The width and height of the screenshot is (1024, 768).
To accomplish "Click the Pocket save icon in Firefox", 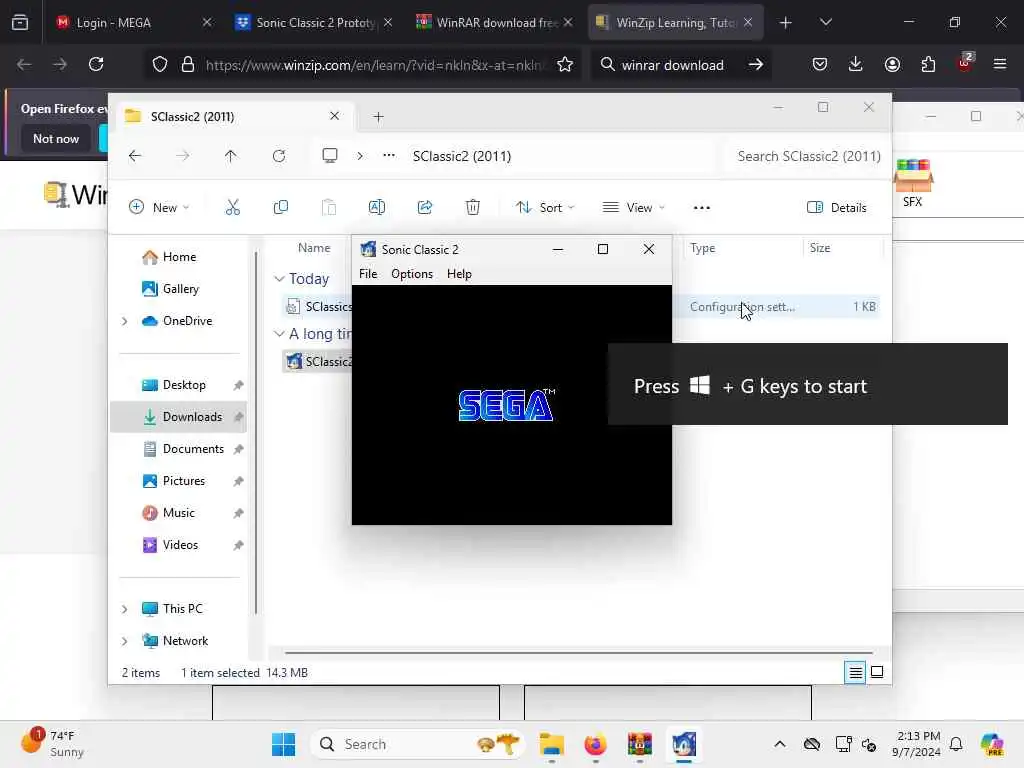I will point(820,64).
